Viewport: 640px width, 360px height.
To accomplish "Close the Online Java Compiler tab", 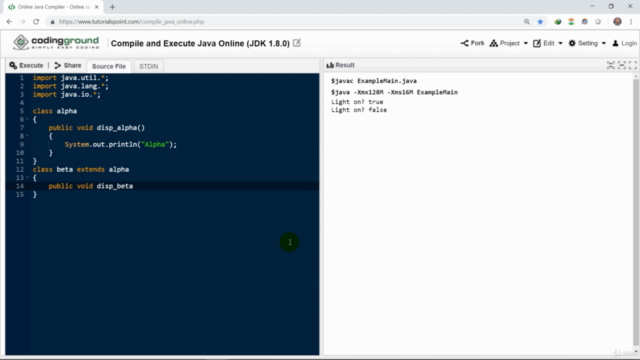I will pos(97,7).
